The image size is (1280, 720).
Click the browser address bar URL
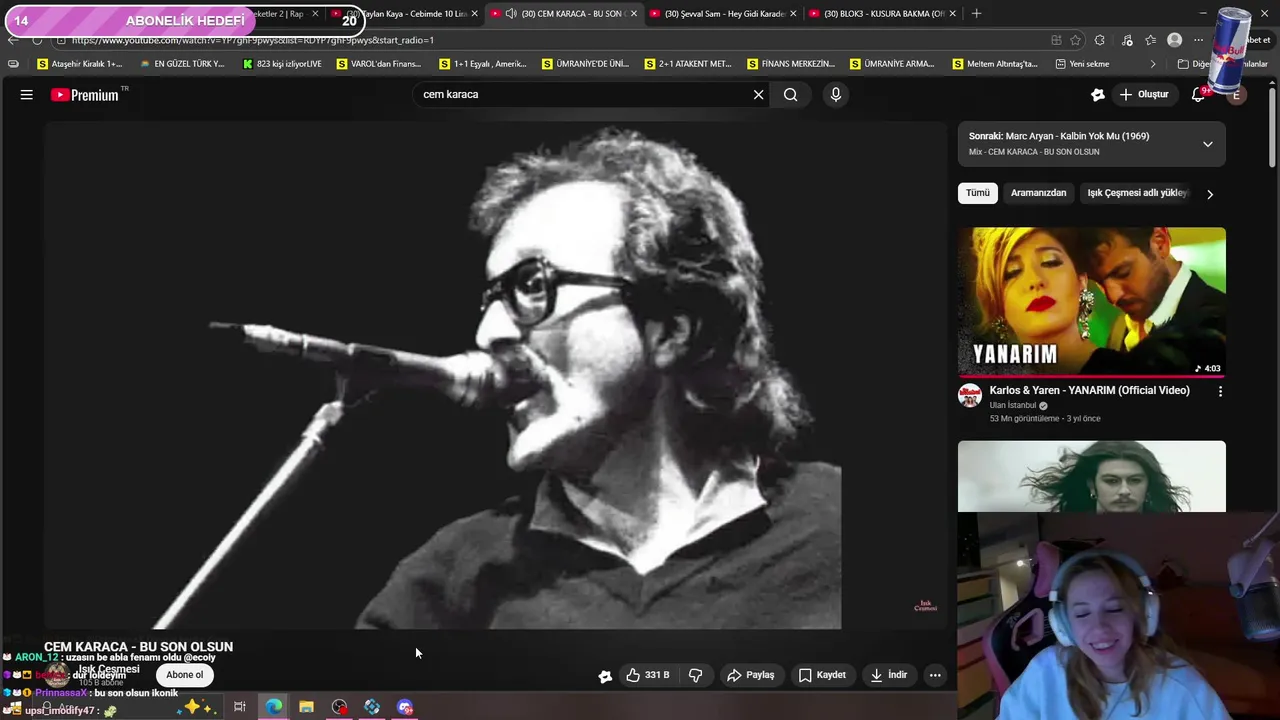pyautogui.click(x=253, y=40)
